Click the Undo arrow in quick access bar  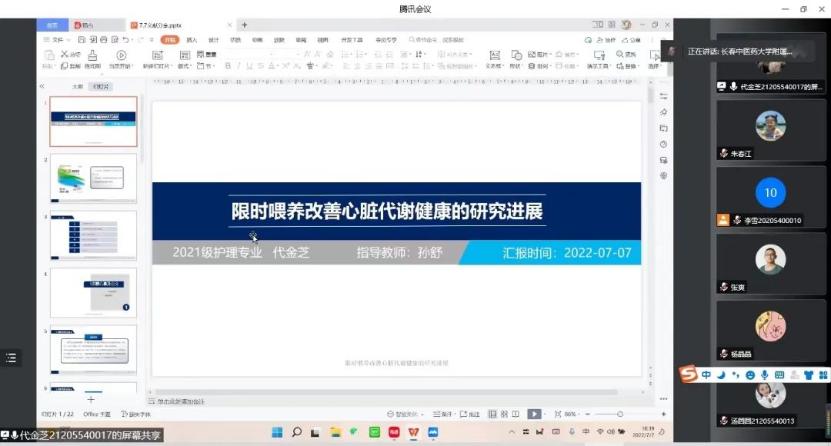tap(126, 40)
